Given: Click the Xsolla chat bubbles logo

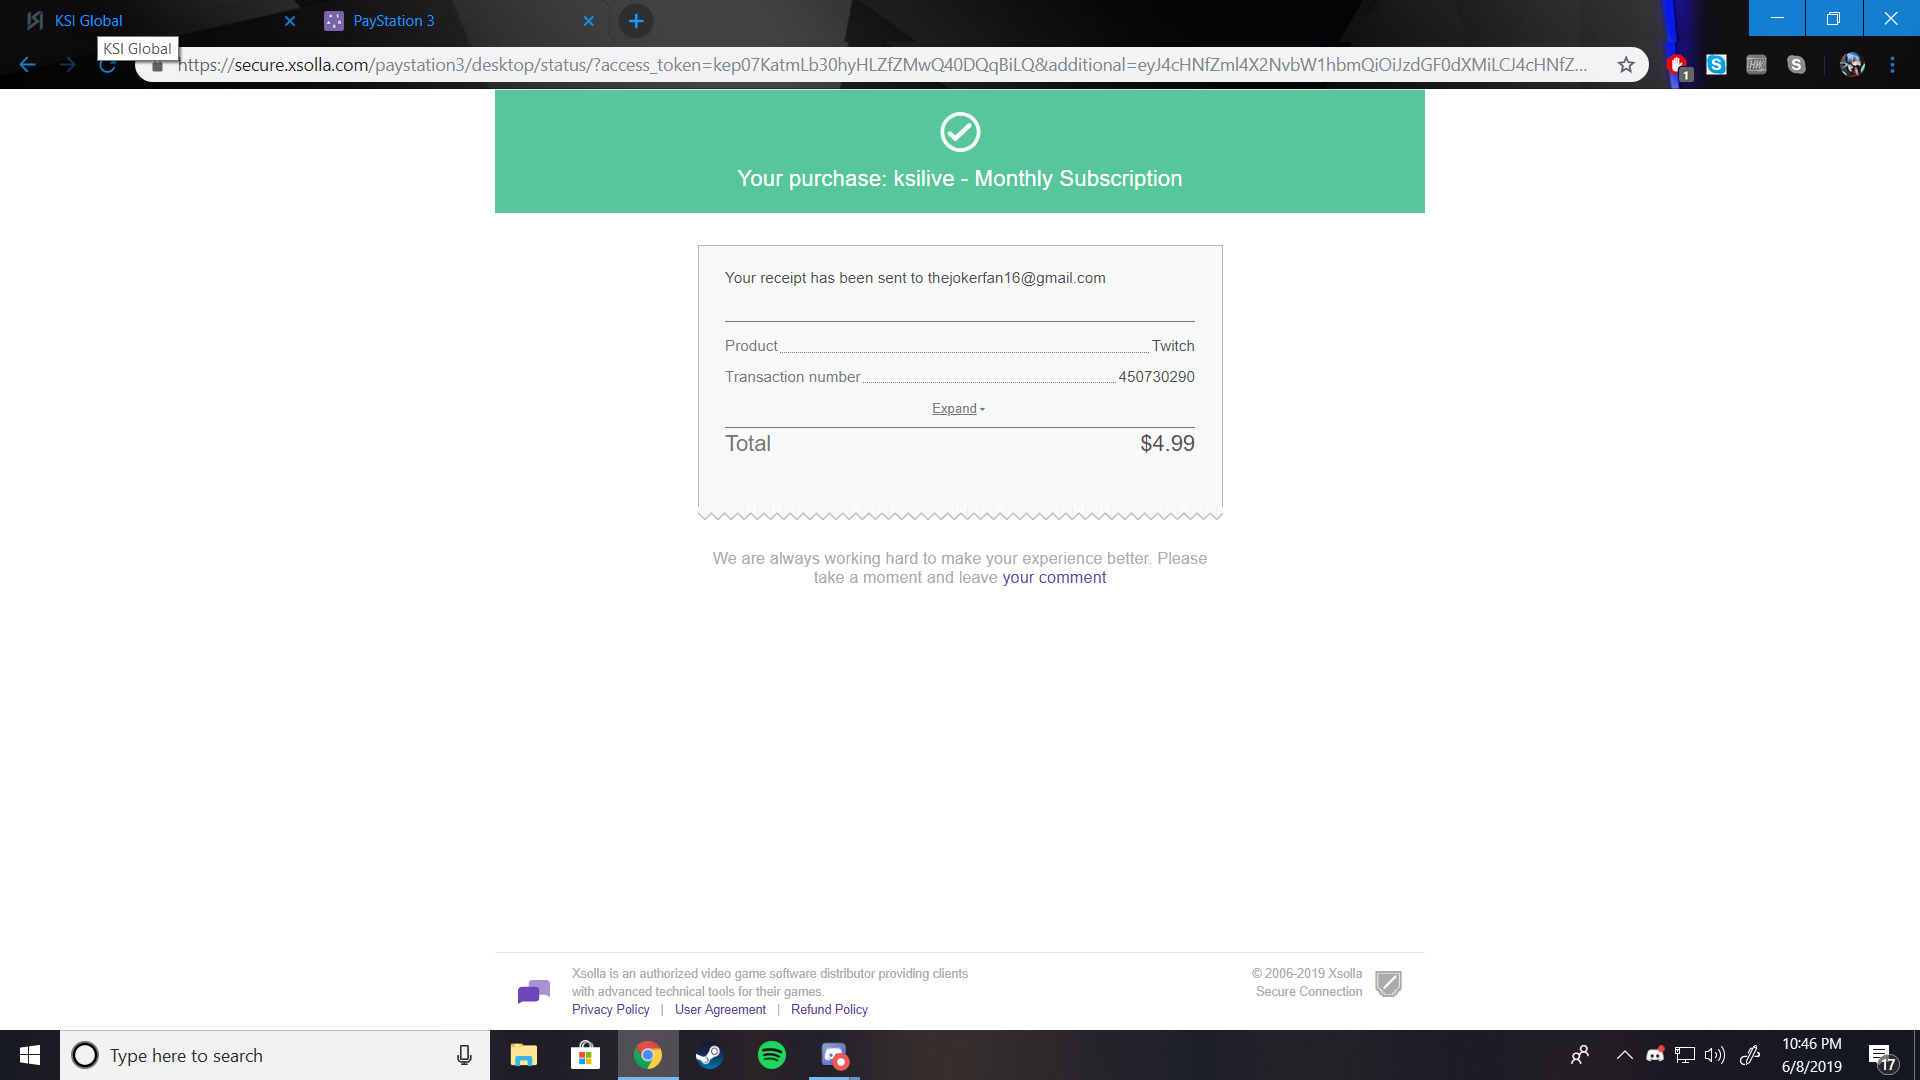Looking at the screenshot, I should point(534,991).
